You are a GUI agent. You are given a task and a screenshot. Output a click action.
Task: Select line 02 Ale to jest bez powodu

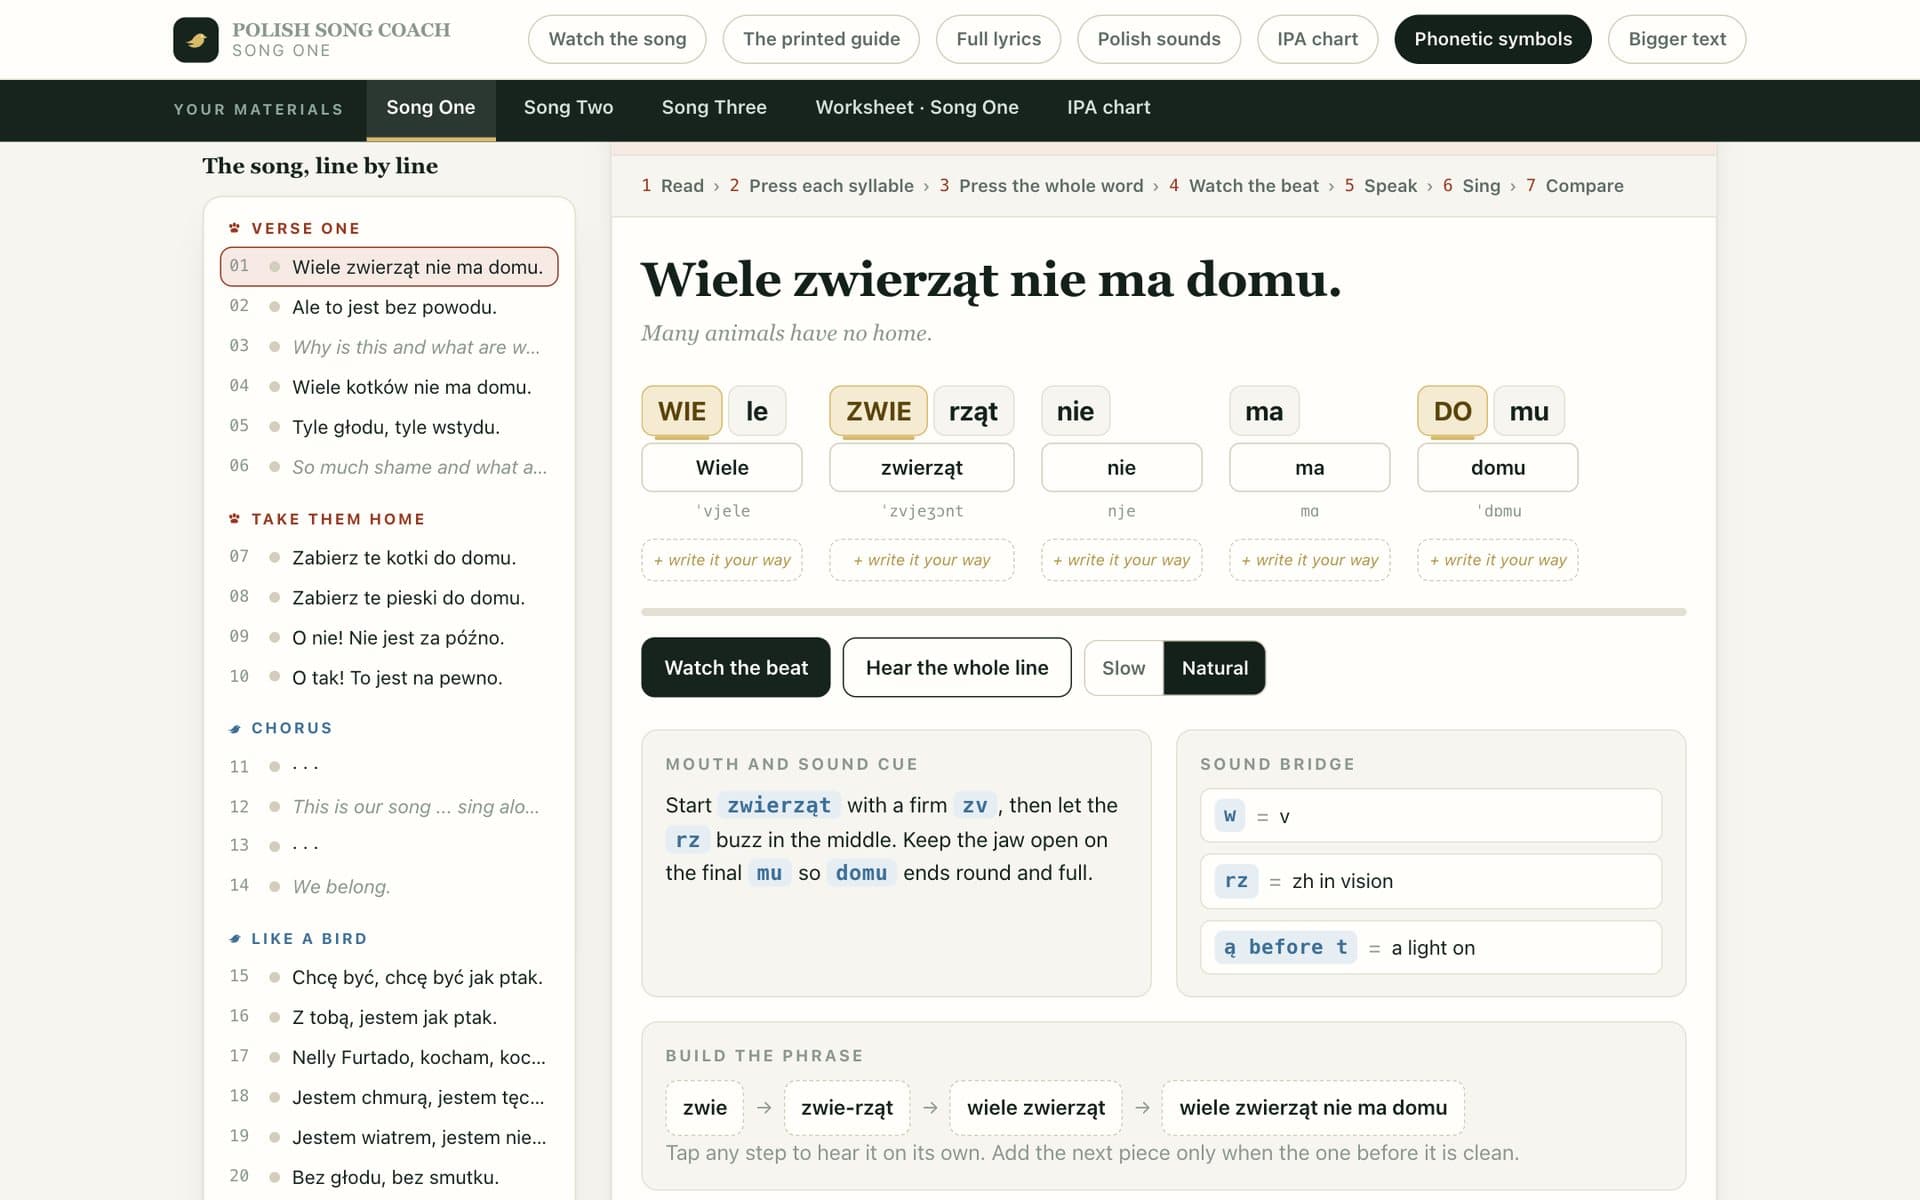[389, 307]
